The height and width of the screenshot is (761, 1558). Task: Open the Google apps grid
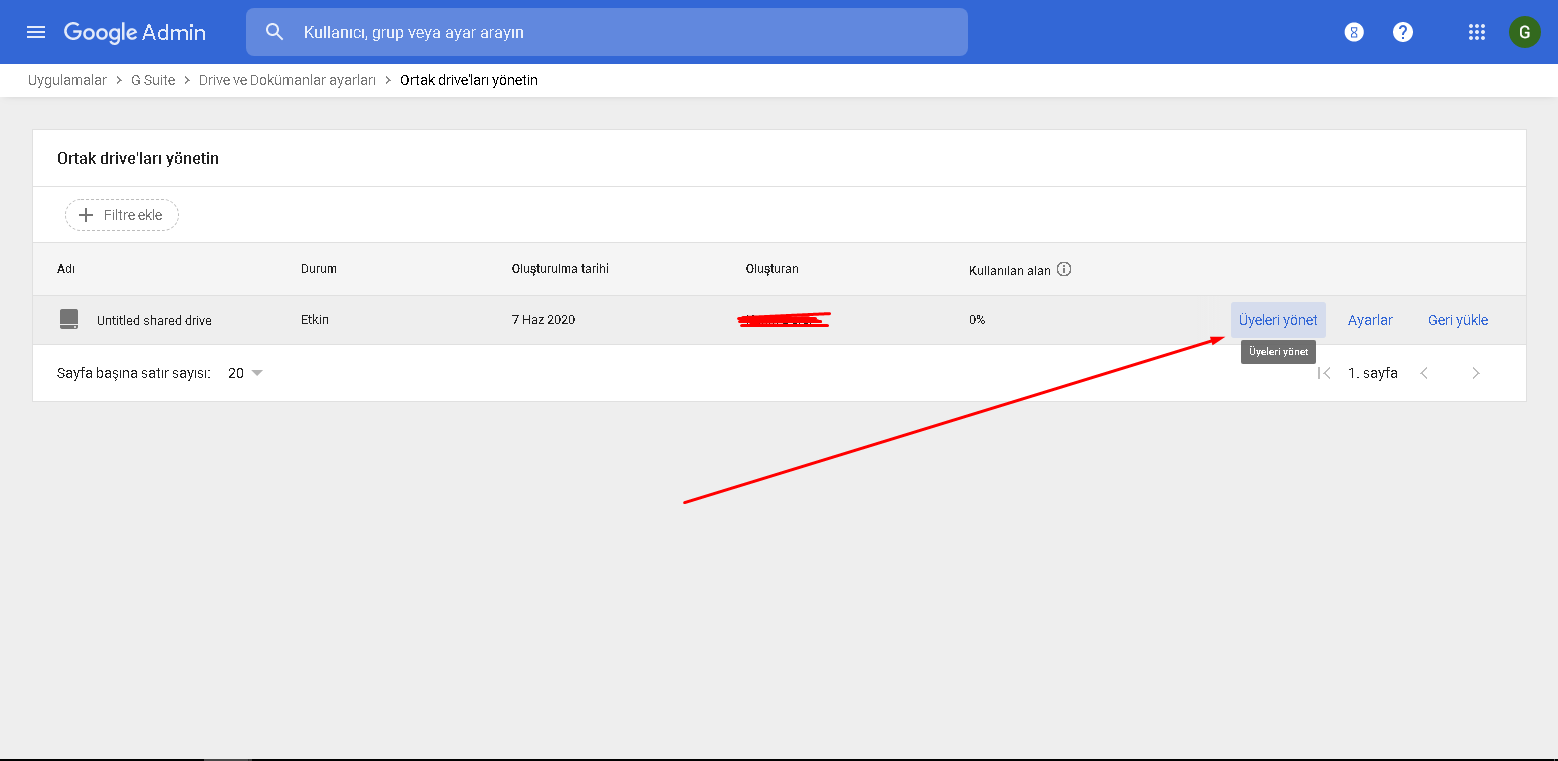click(1477, 32)
